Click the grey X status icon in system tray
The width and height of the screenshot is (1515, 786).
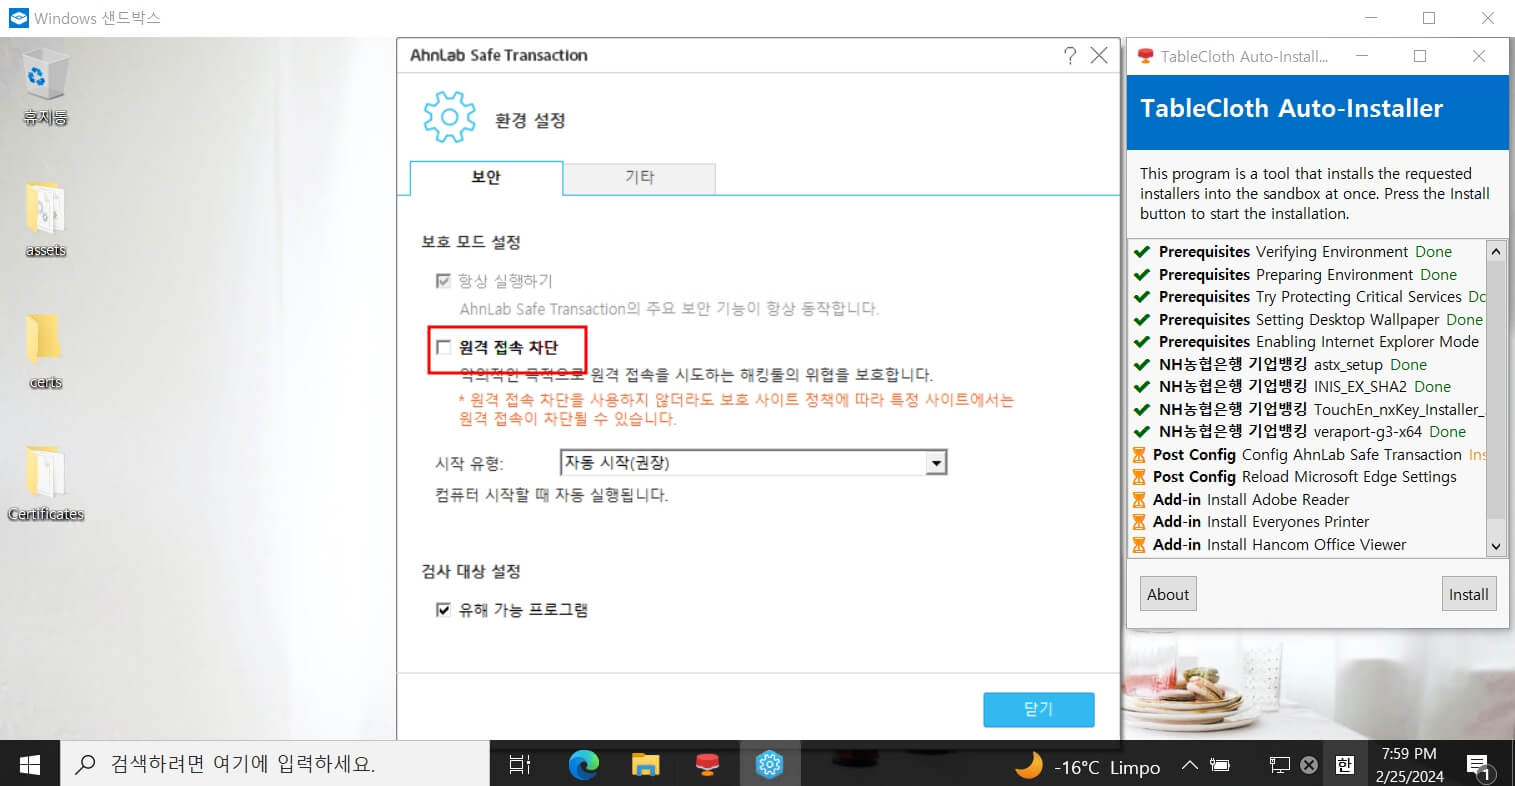click(1309, 766)
